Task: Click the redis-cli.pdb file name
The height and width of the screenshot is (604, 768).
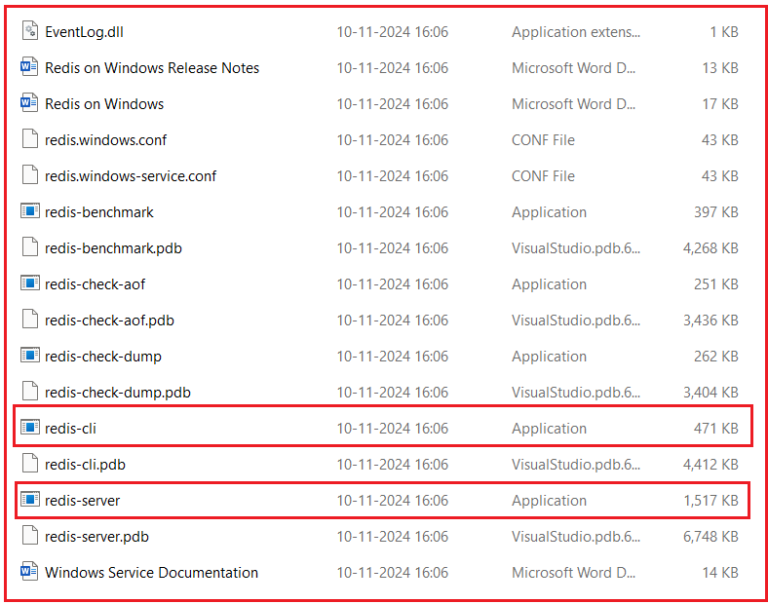Action: point(85,464)
